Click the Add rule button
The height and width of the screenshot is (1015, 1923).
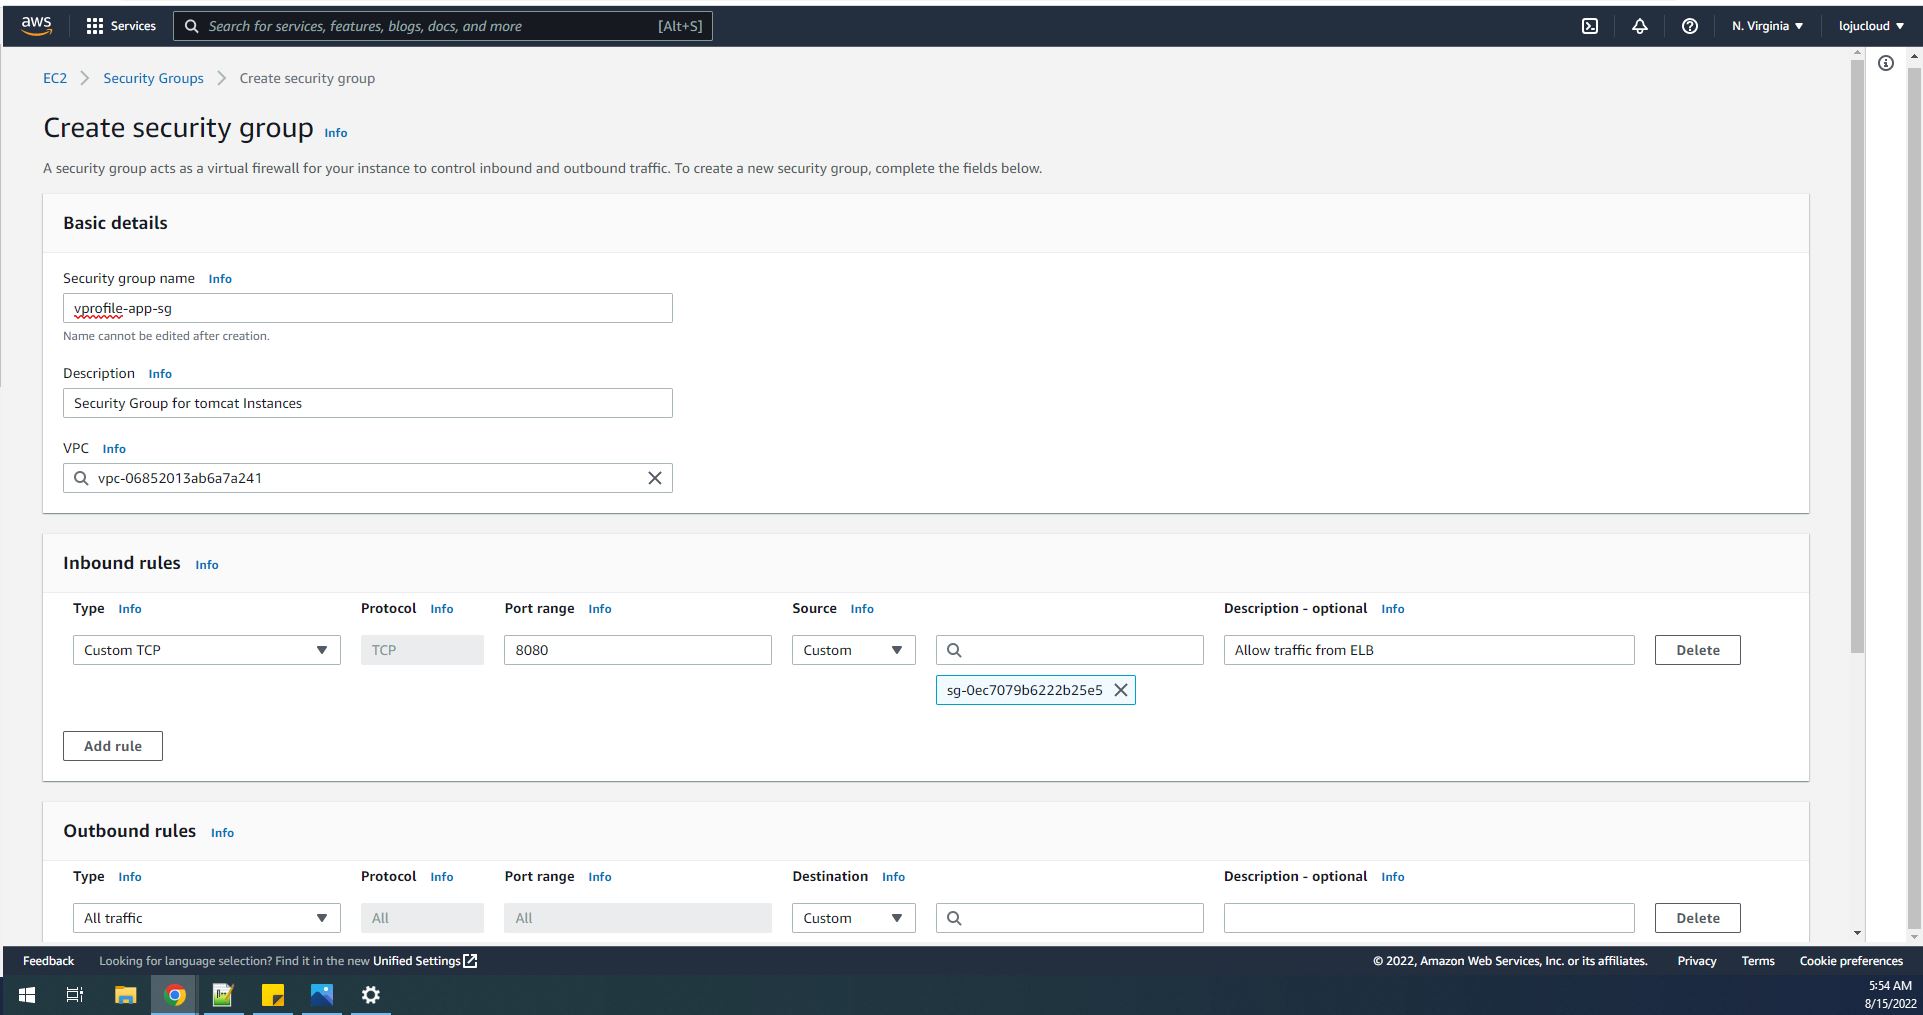112,745
